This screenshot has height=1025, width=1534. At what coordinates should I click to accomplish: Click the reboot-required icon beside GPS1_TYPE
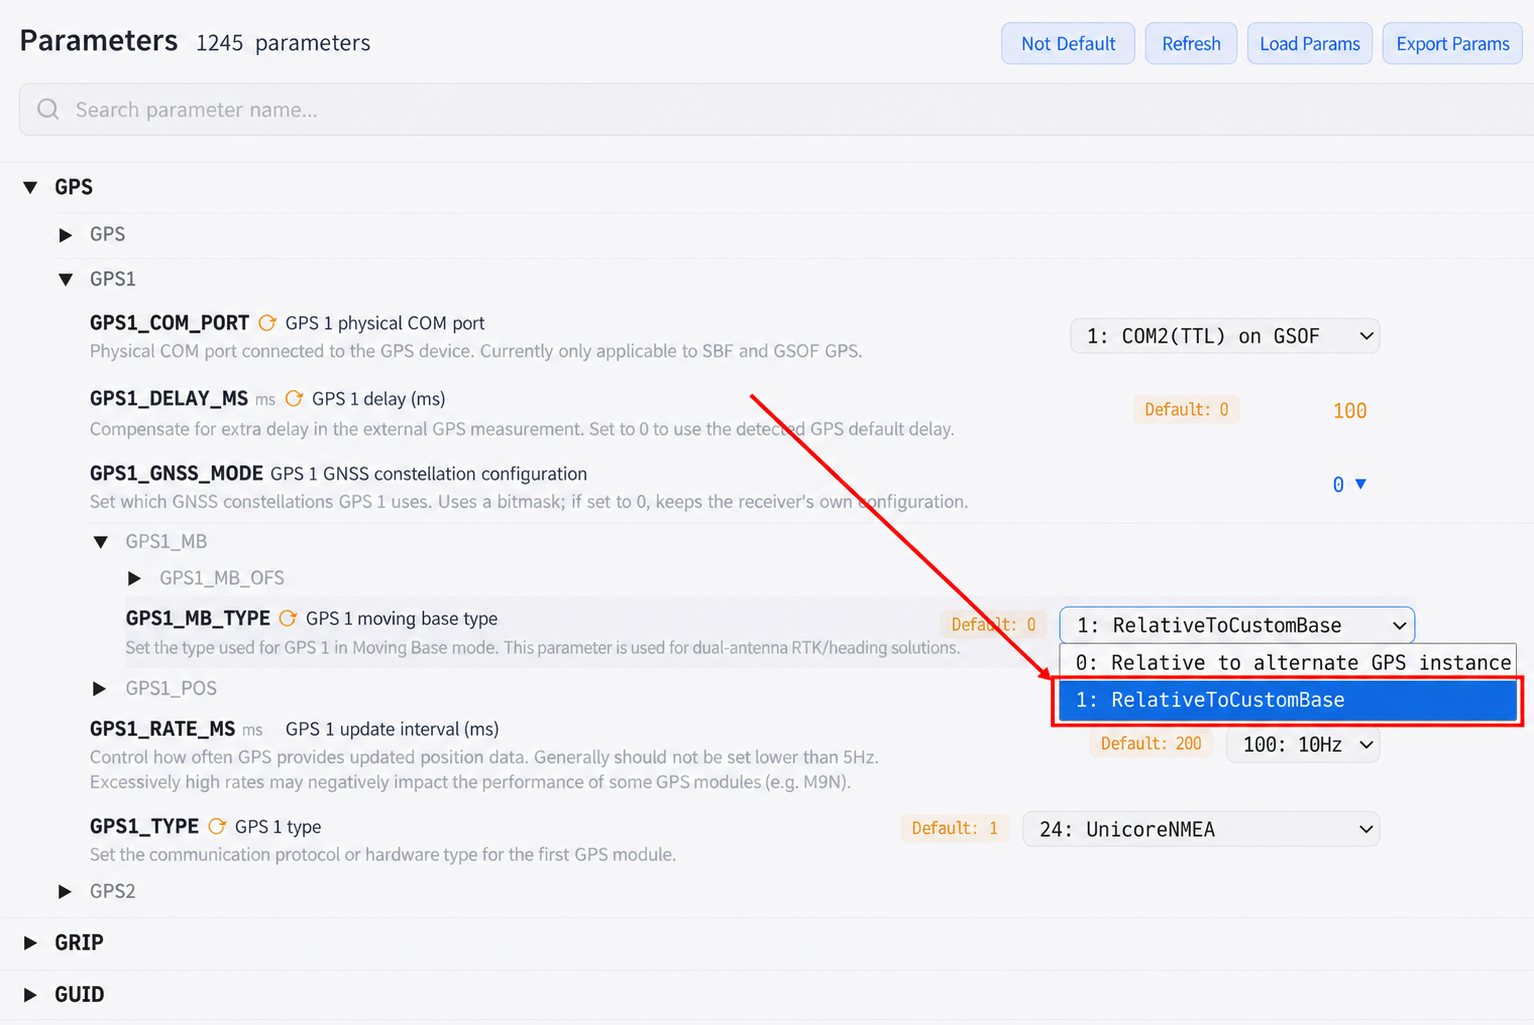click(x=217, y=826)
